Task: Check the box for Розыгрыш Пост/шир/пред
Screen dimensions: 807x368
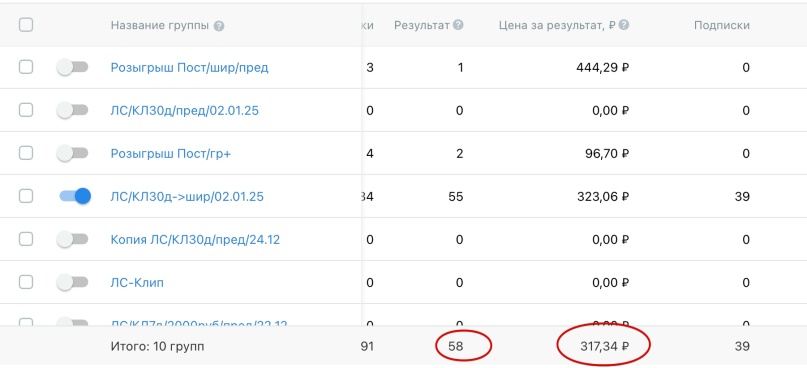Action: click(x=26, y=67)
